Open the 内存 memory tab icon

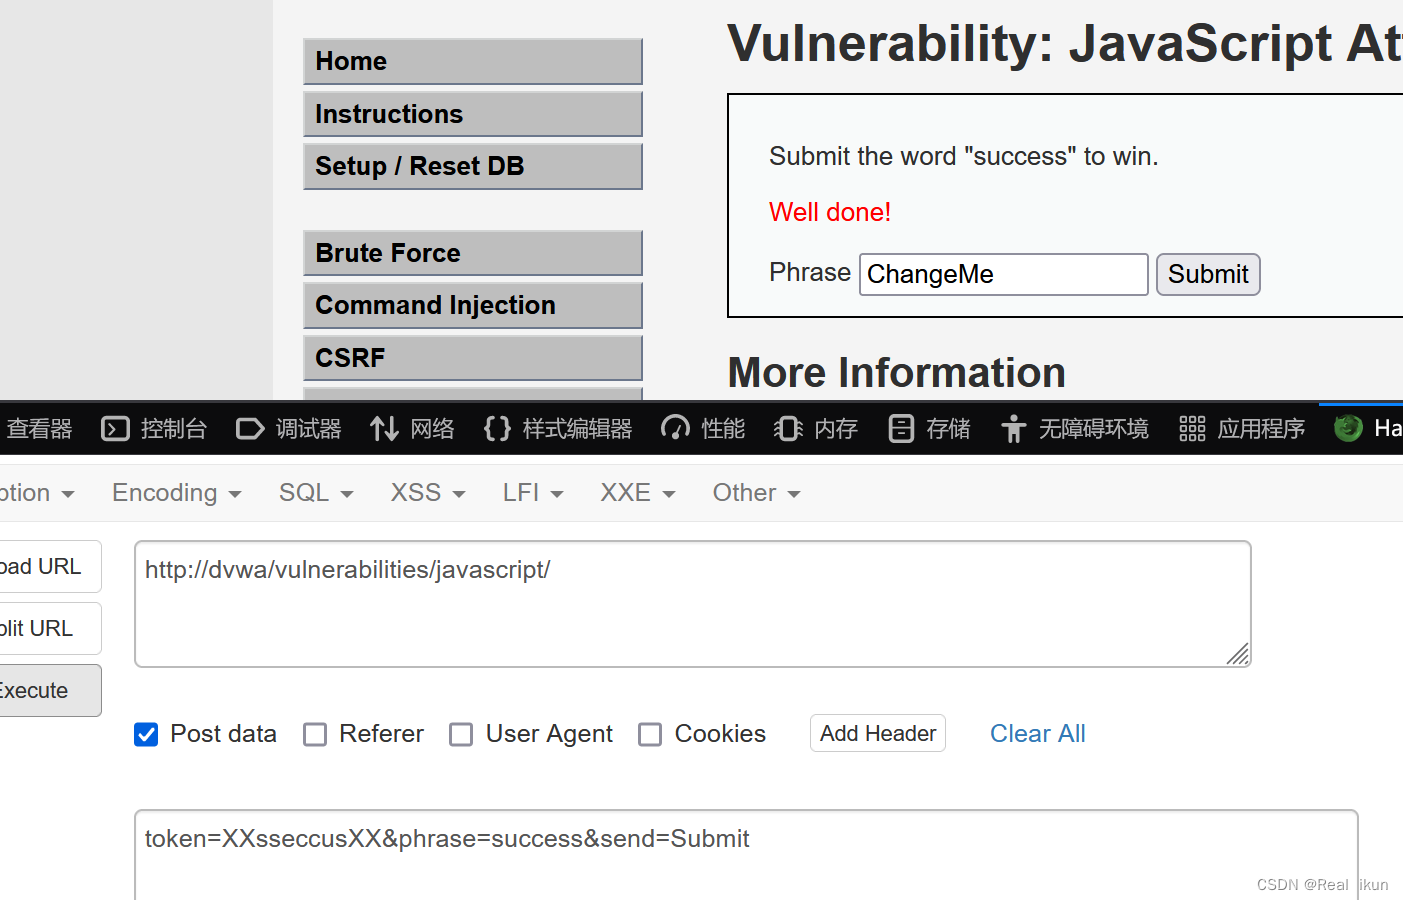tap(788, 429)
